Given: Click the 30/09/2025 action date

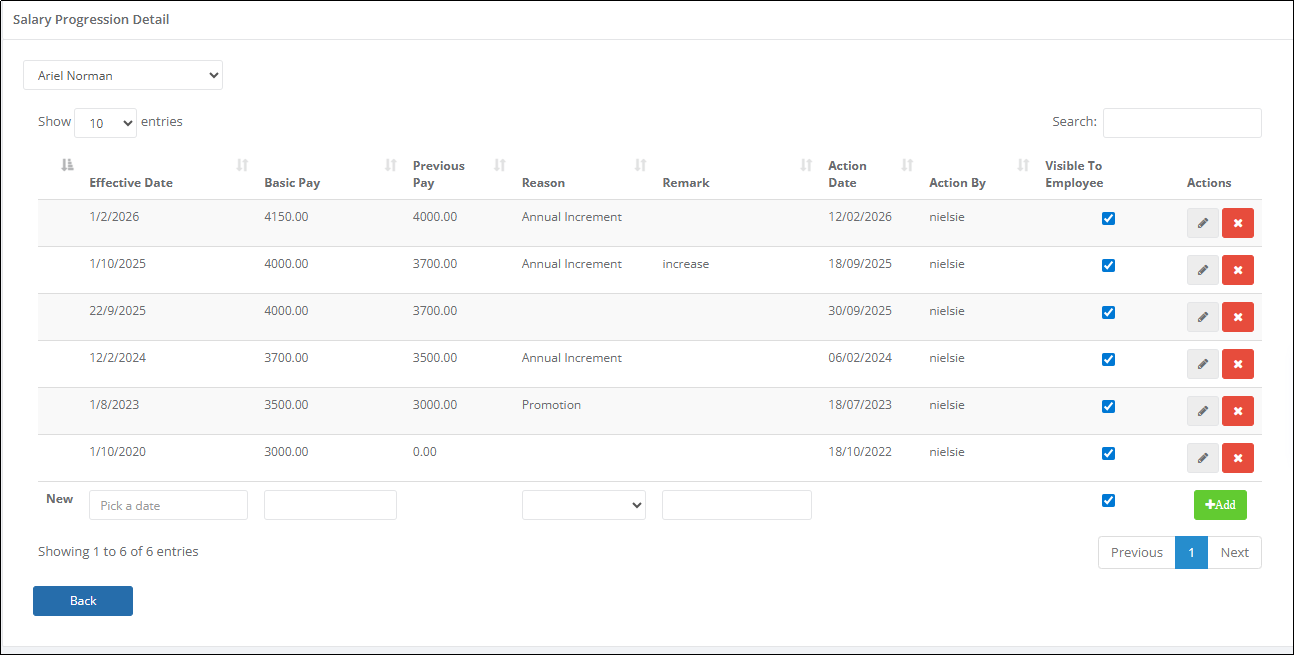Looking at the screenshot, I should point(860,311).
